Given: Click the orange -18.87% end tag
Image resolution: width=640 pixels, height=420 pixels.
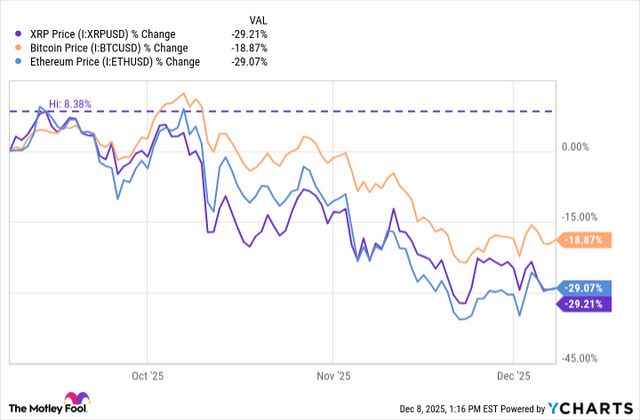Looking at the screenshot, I should [584, 240].
